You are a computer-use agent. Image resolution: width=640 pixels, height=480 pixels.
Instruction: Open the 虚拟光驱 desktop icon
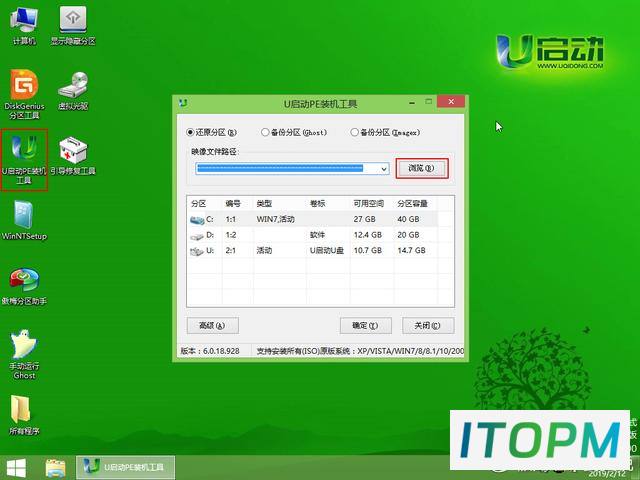73,91
